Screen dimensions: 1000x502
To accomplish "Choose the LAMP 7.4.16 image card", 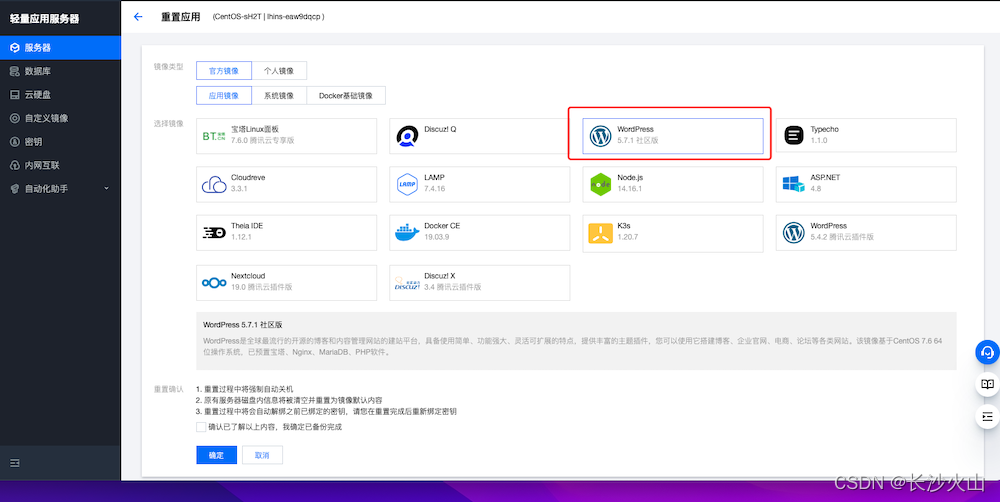I will [480, 184].
